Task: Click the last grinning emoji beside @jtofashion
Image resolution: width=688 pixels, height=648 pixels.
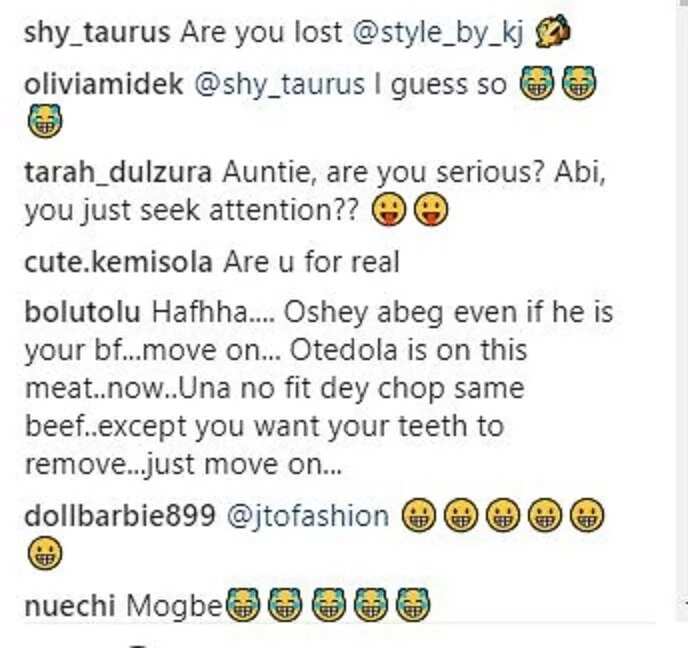Action: 587,515
